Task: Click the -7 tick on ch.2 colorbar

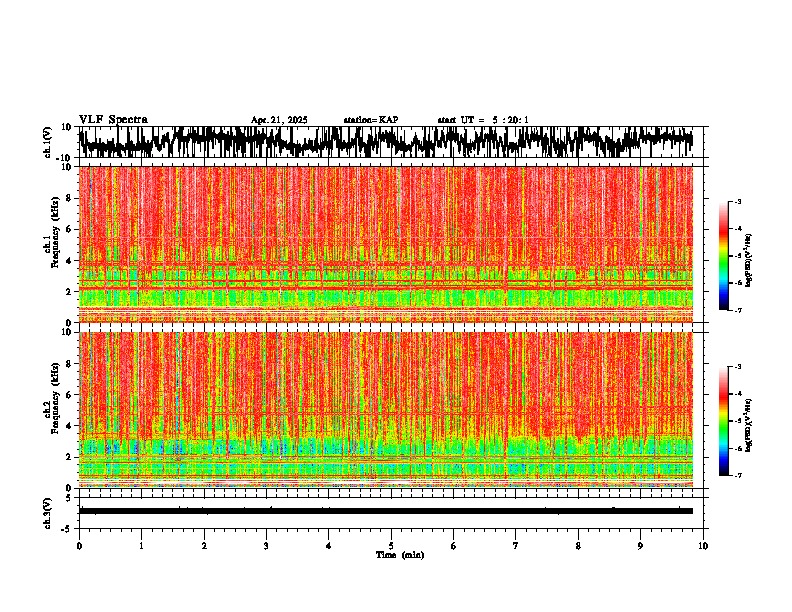Action: point(738,475)
